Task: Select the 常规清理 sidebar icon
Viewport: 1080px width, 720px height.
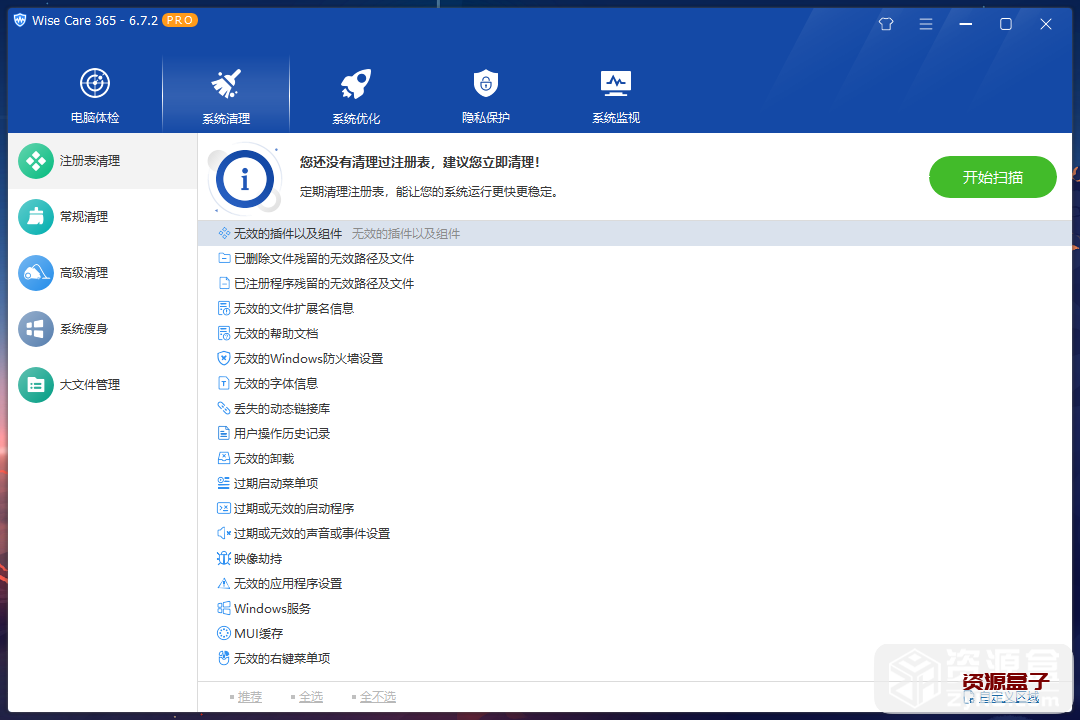Action: click(35, 216)
